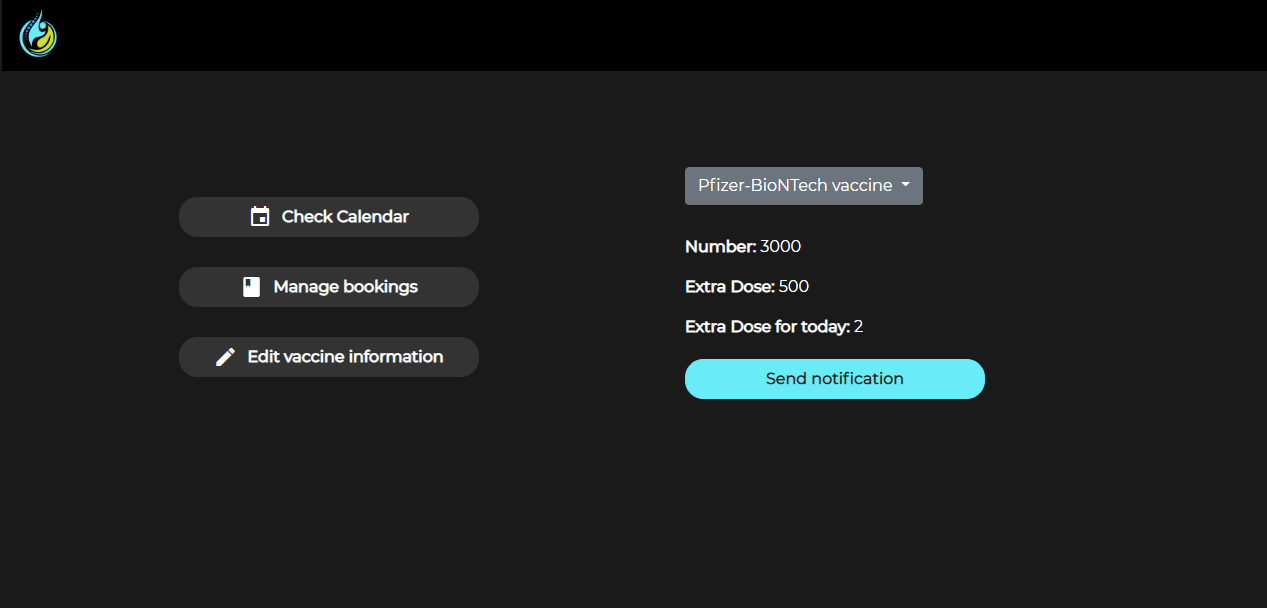Select the Edit vaccine information button
Viewport: 1267px width, 608px height.
pos(329,357)
